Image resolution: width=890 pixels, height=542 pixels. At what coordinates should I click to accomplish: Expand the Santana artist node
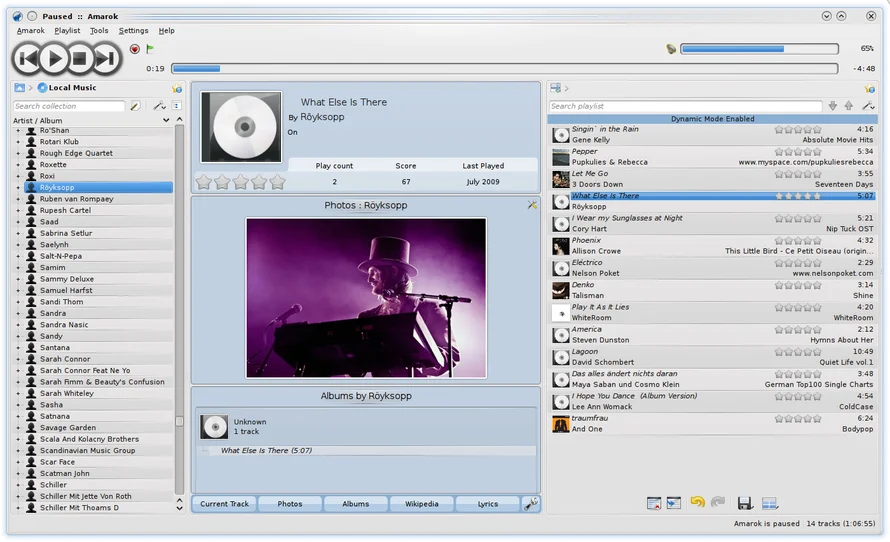click(18, 347)
